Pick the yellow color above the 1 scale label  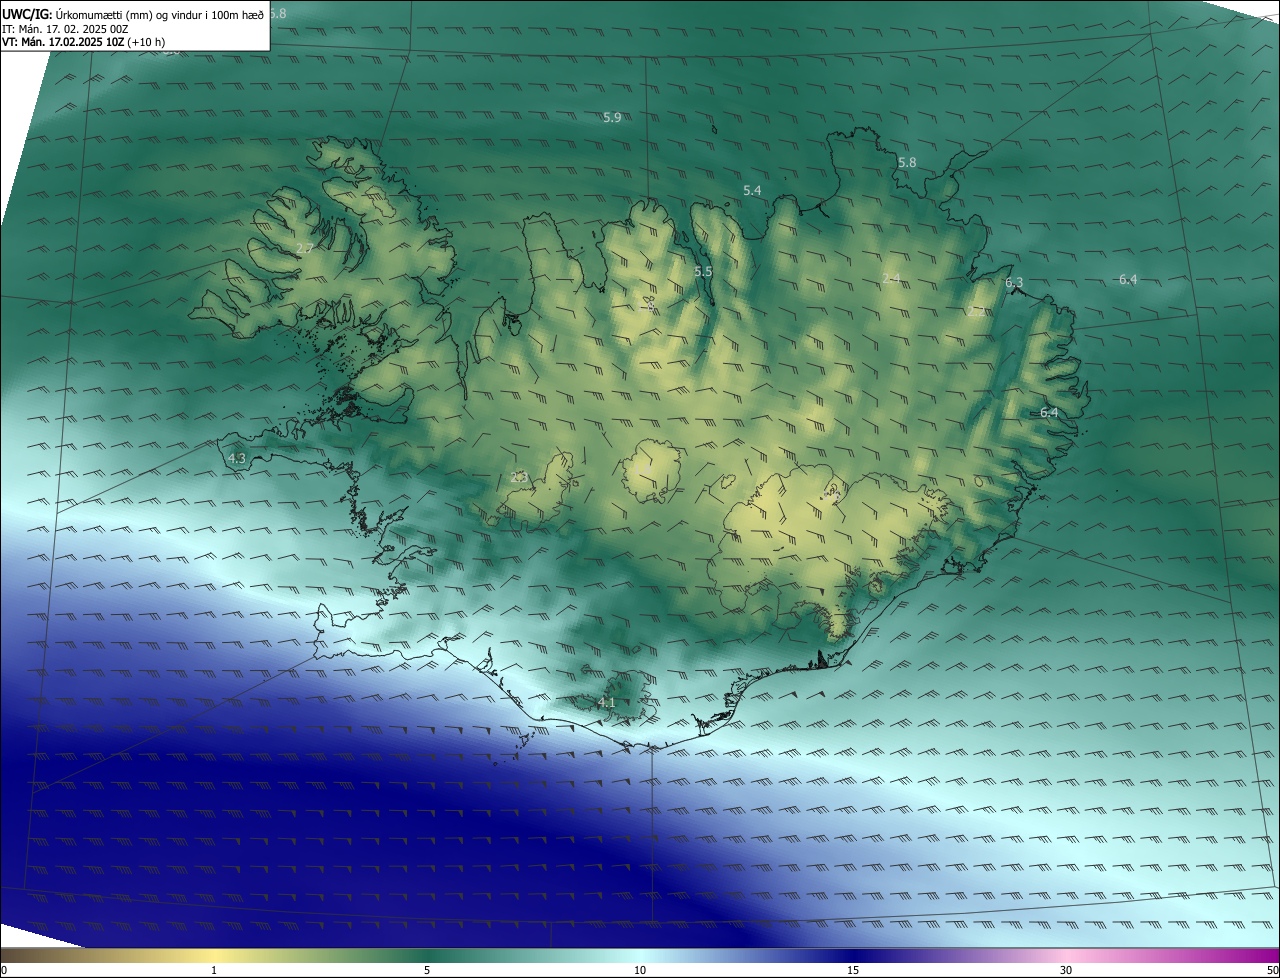point(214,955)
